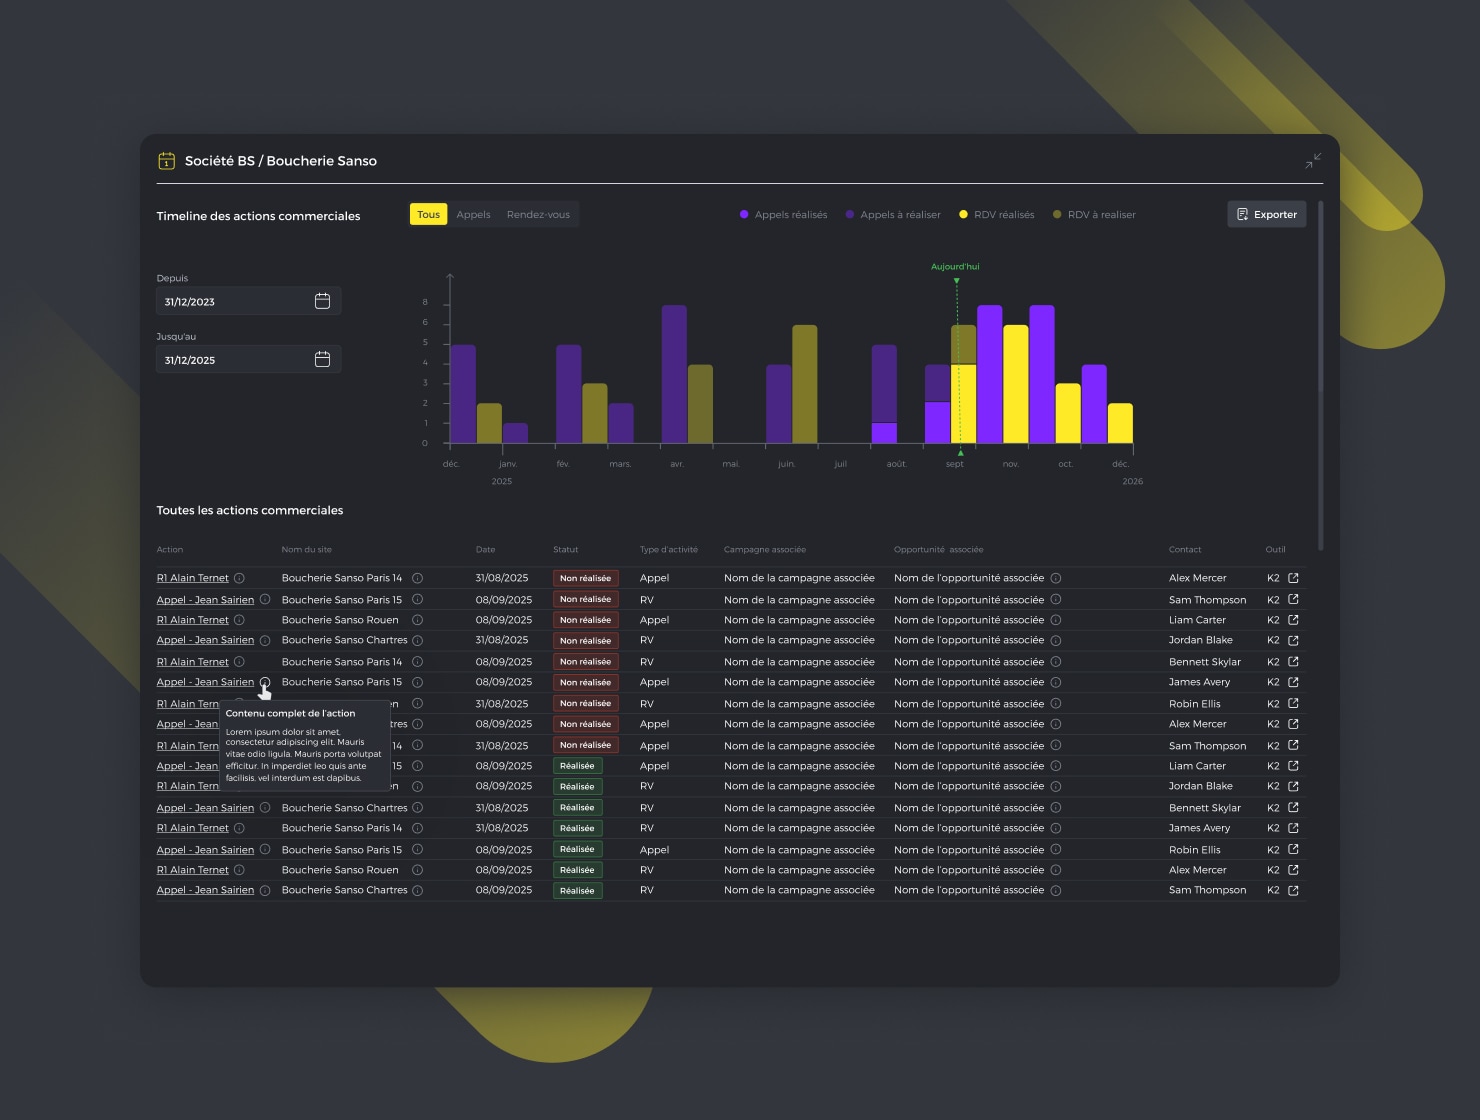Toggle the Appels réalisés legend series

783,214
